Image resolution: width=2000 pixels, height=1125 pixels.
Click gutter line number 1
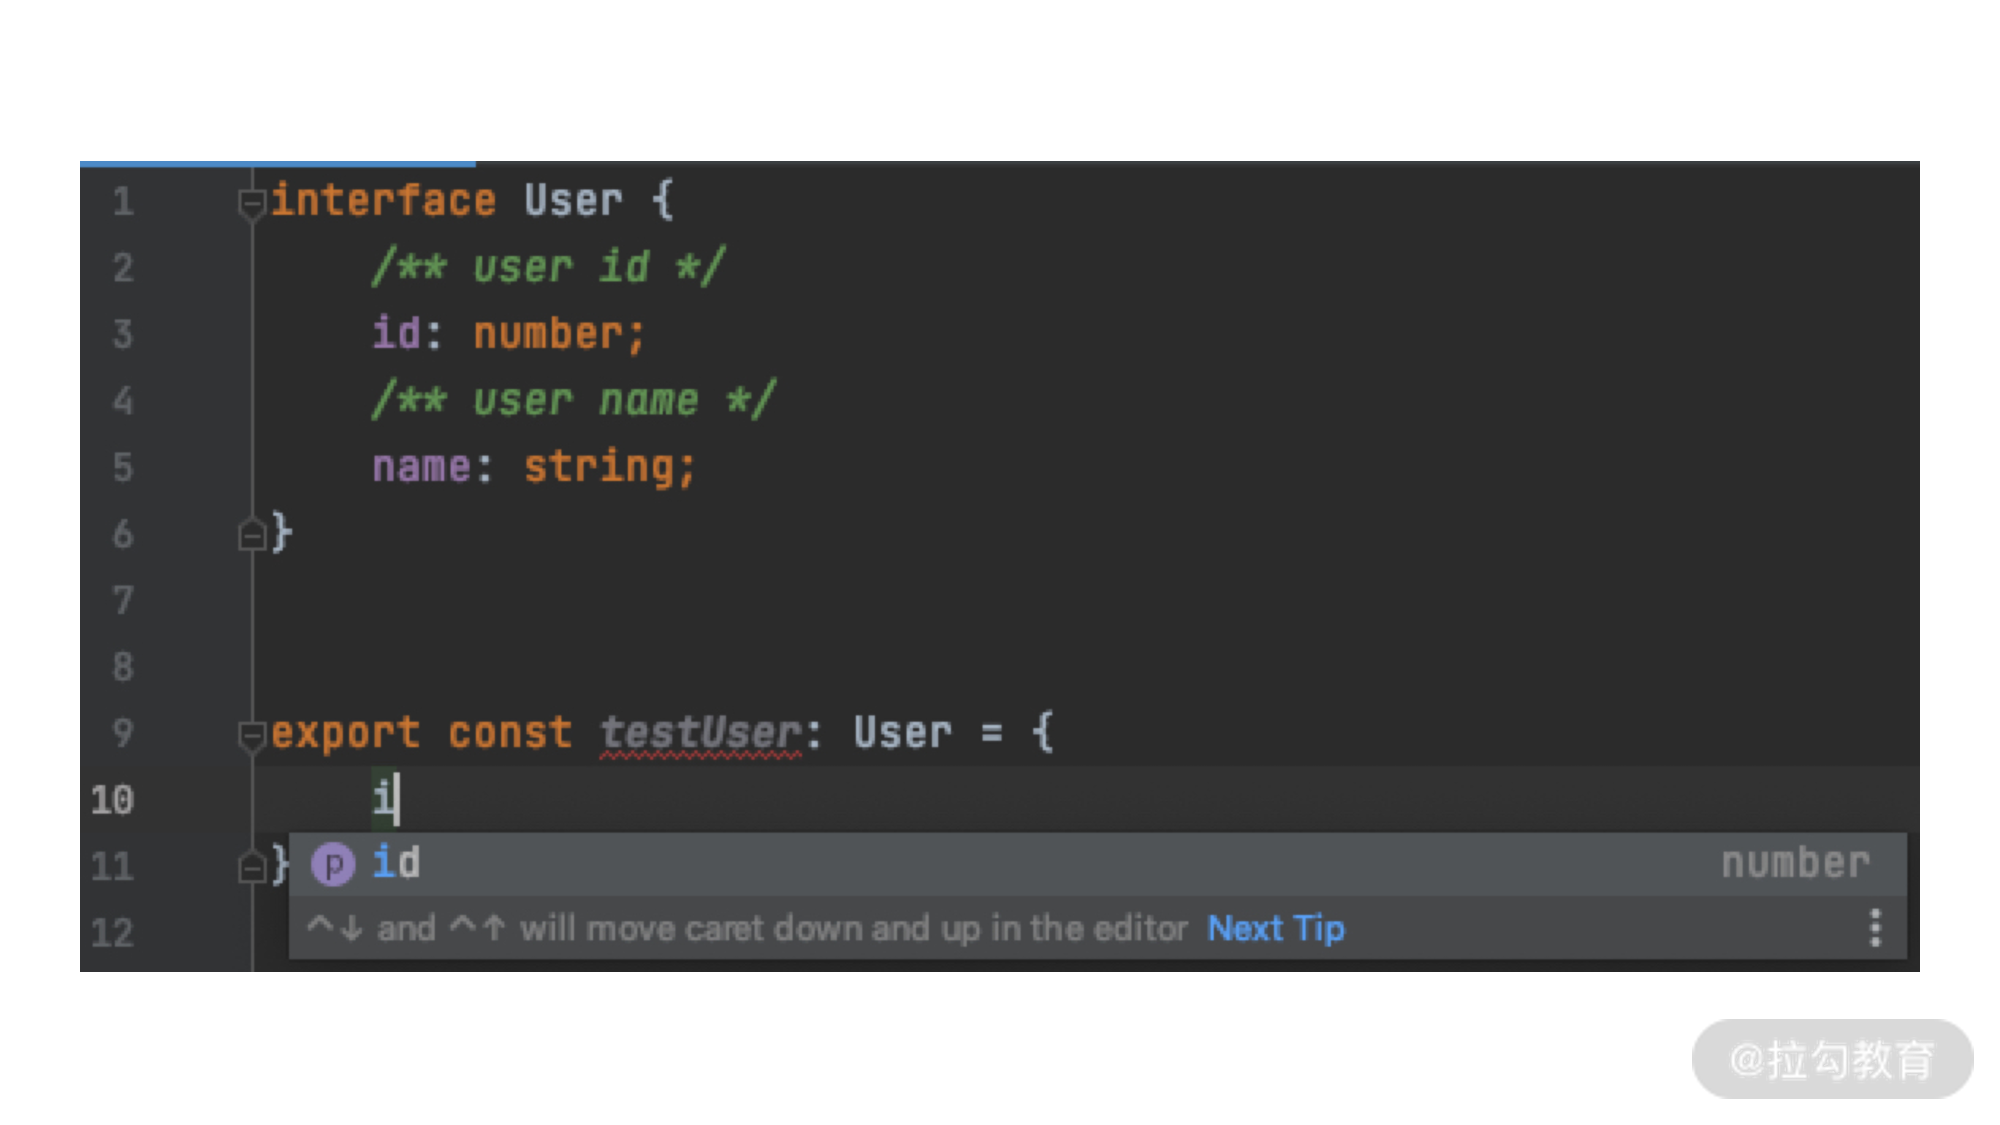click(123, 202)
